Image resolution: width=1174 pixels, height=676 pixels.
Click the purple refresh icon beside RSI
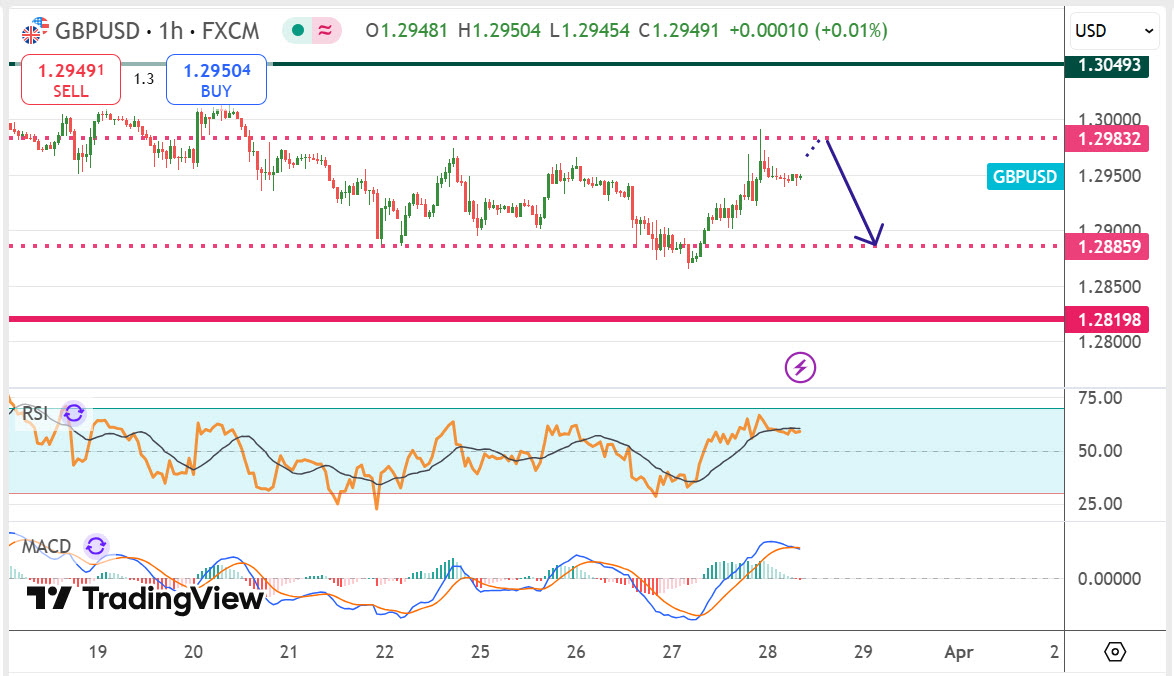click(x=73, y=413)
